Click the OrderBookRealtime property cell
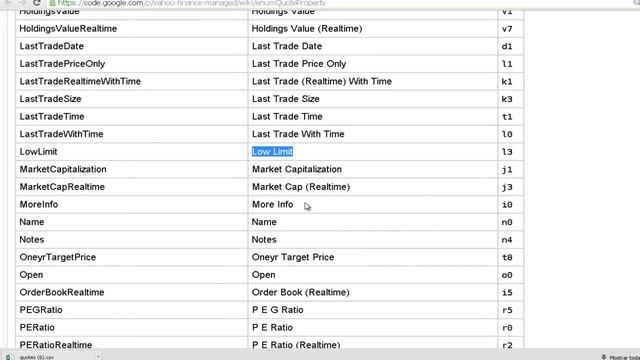Viewport: 640px width, 360px height. (x=132, y=292)
